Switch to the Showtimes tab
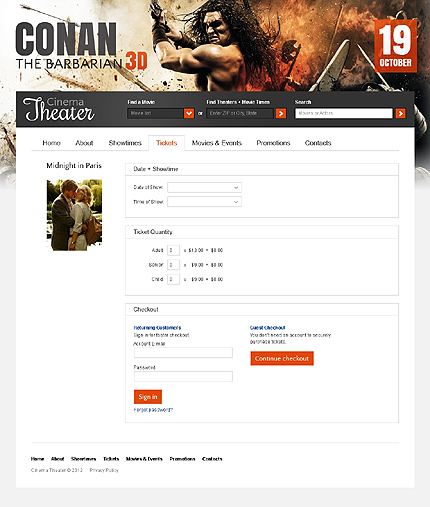Viewport: 430px width, 507px height. [x=125, y=143]
